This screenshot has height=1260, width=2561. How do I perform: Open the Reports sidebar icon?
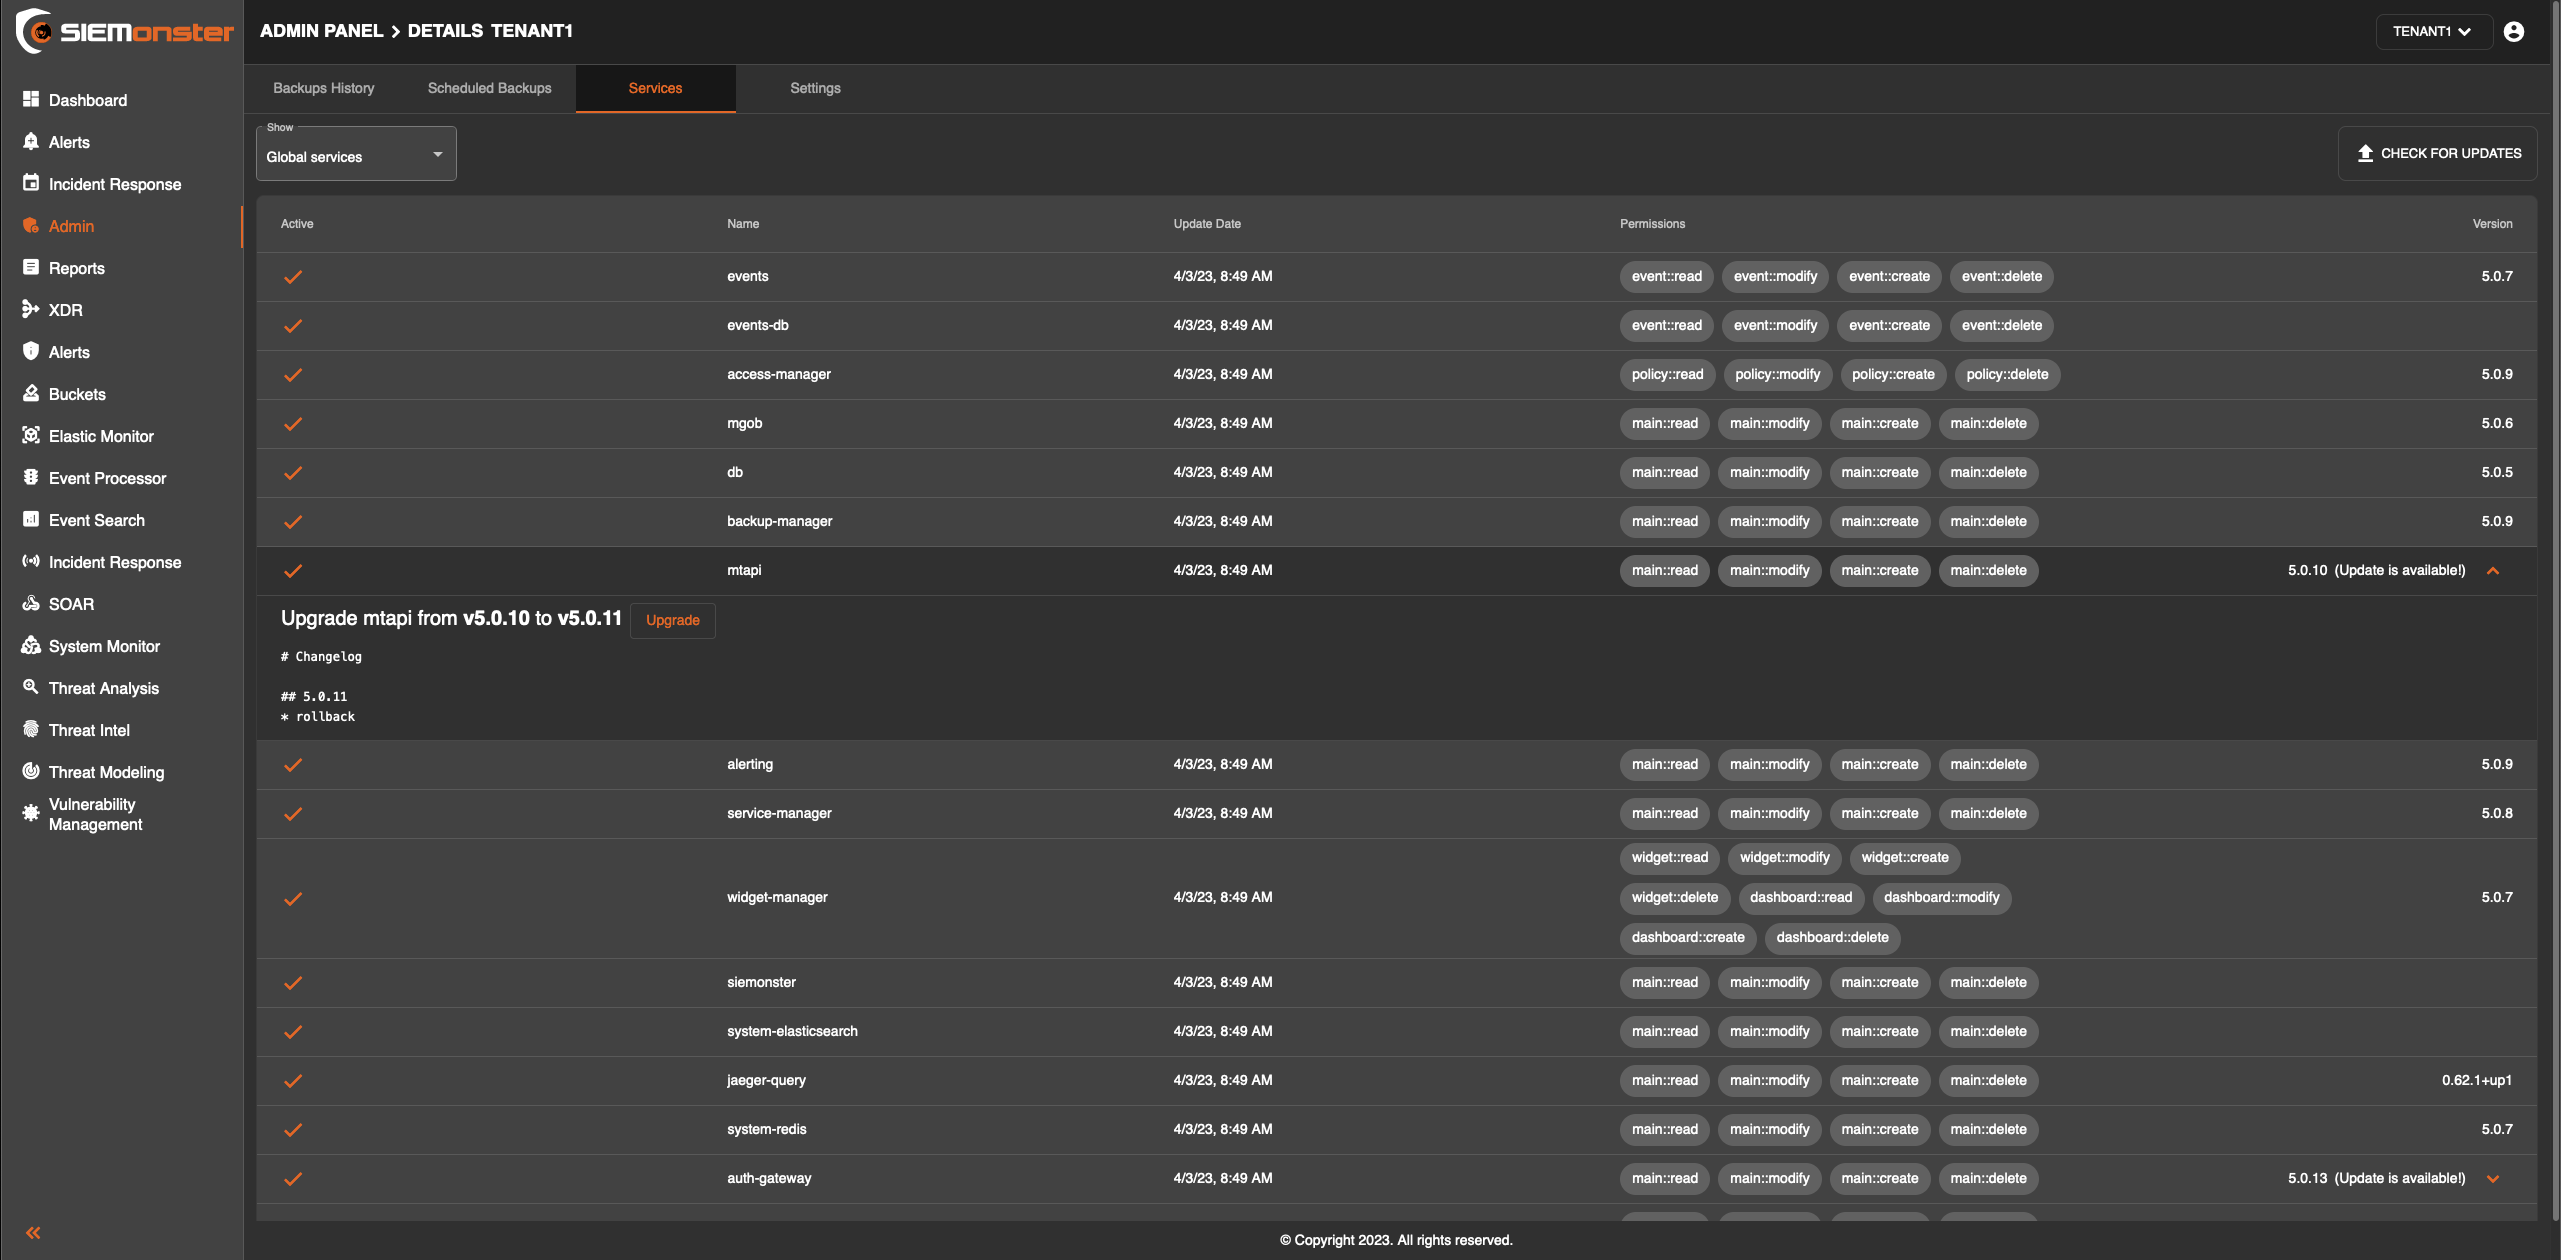click(x=31, y=268)
